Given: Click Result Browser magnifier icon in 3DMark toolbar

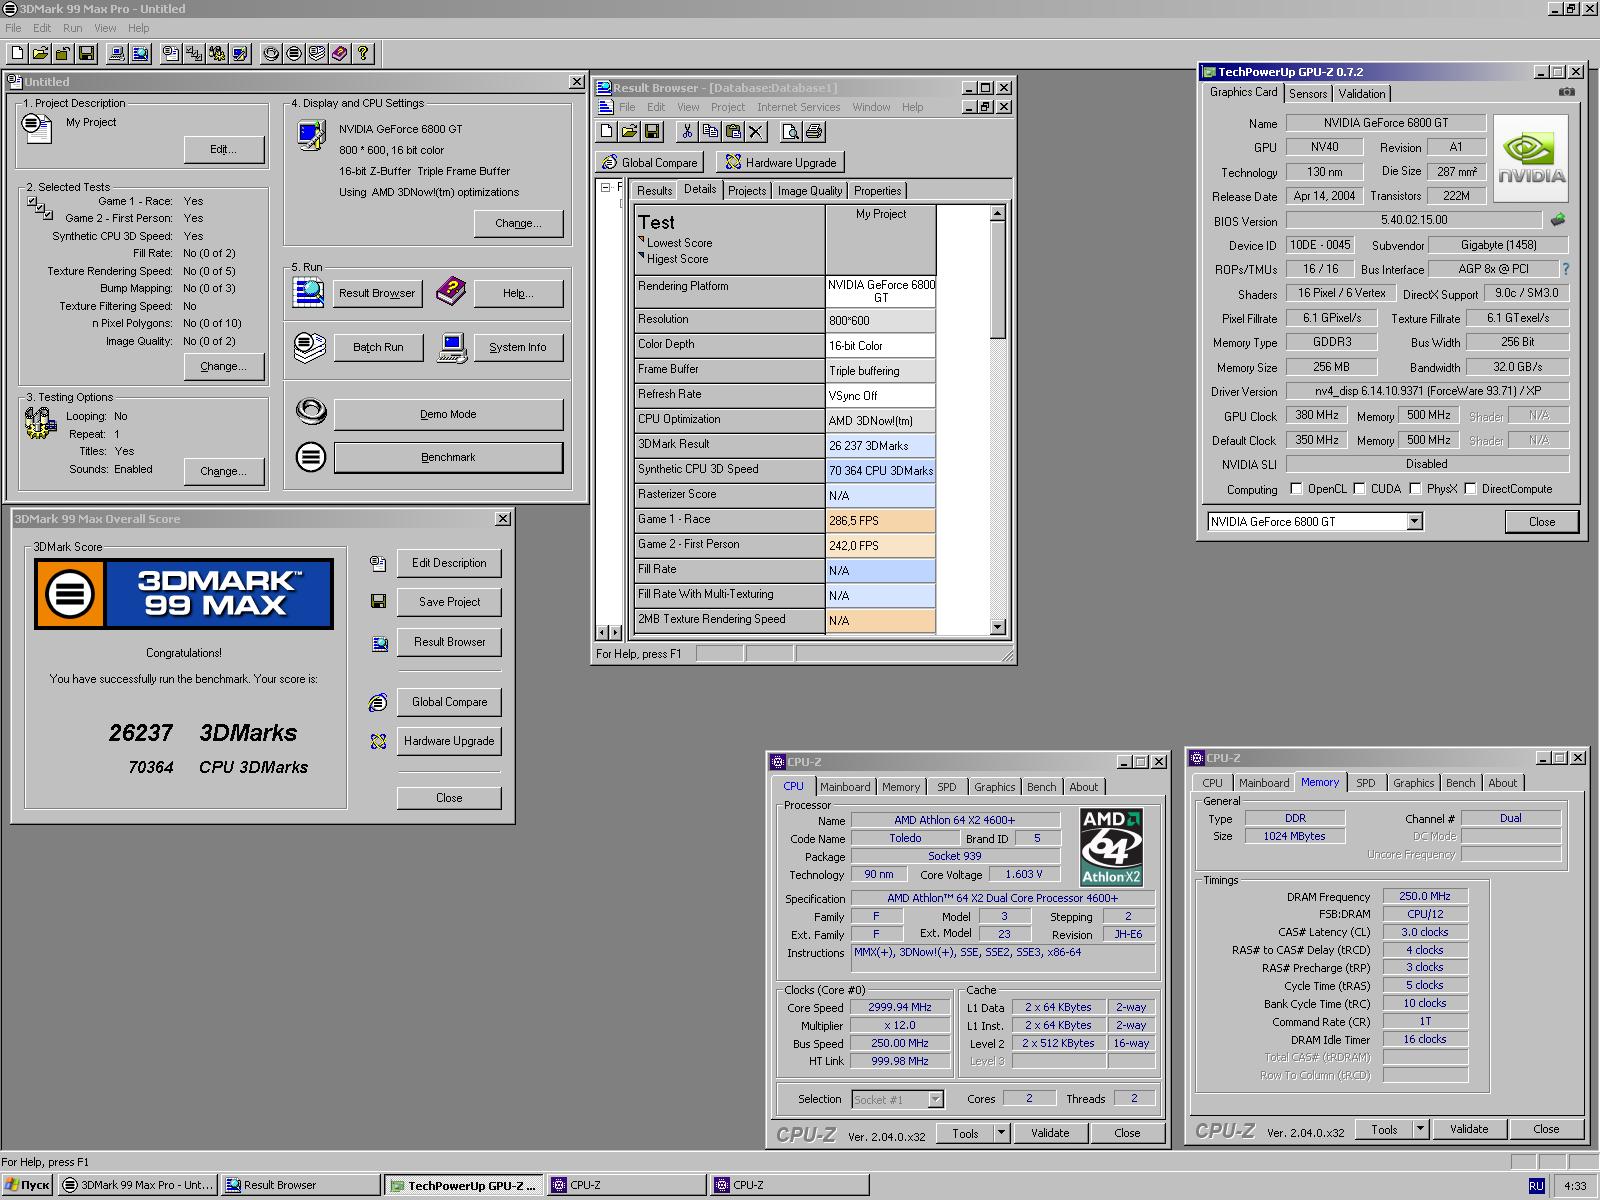Looking at the screenshot, I should (x=140, y=54).
